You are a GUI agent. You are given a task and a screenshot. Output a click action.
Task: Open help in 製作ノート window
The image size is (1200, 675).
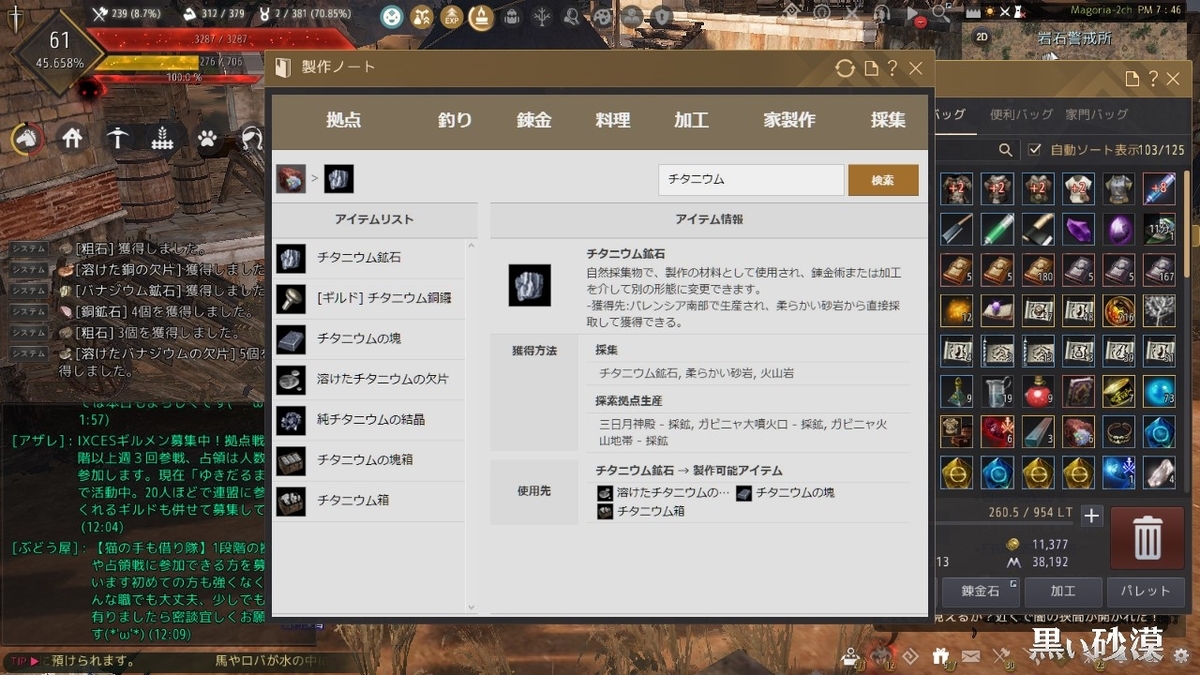pyautogui.click(x=893, y=69)
